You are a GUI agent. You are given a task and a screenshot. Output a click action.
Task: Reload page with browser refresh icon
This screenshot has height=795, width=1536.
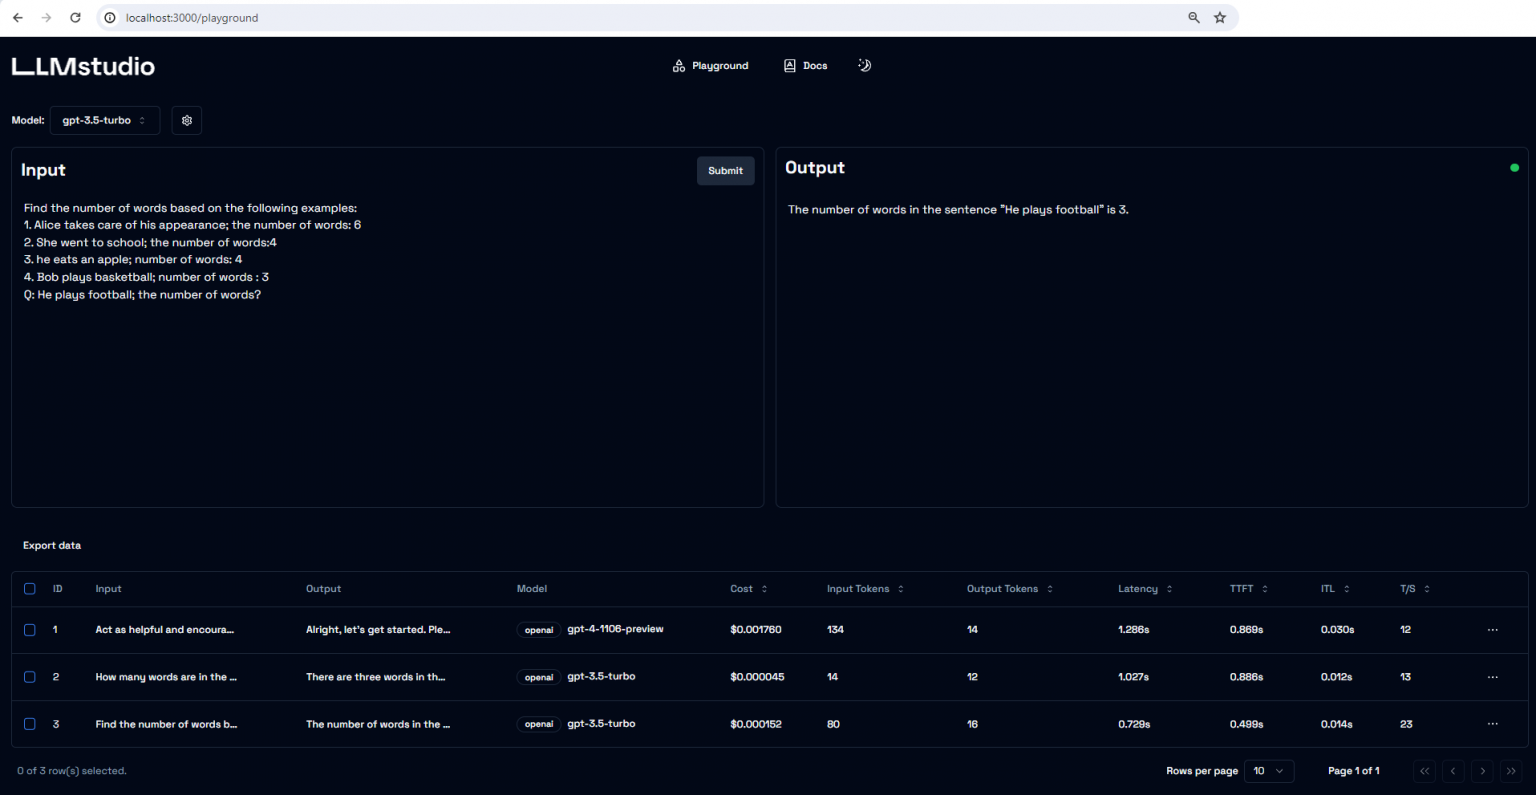pyautogui.click(x=75, y=18)
